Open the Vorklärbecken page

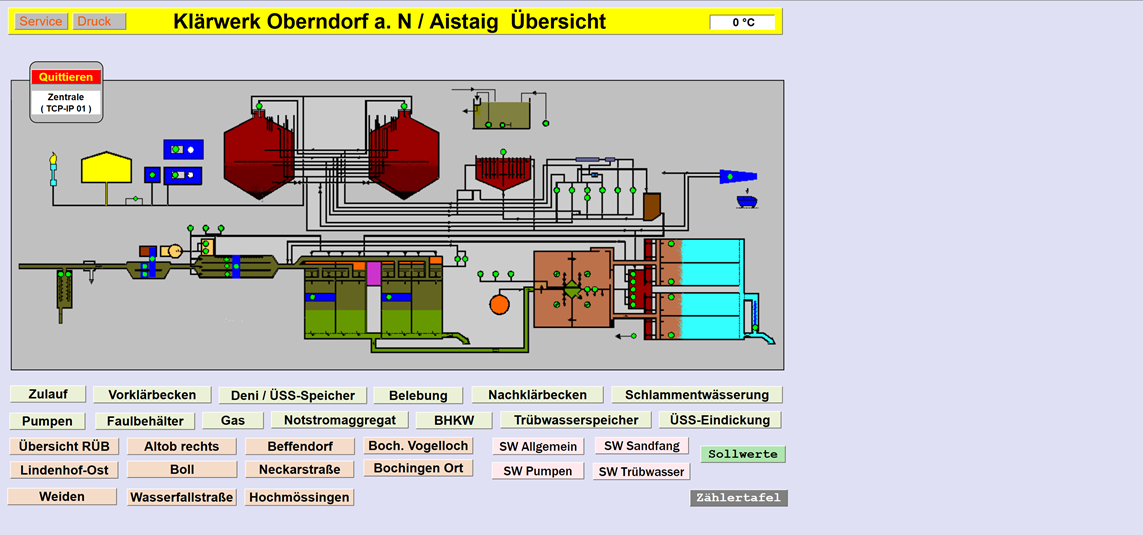coord(152,395)
